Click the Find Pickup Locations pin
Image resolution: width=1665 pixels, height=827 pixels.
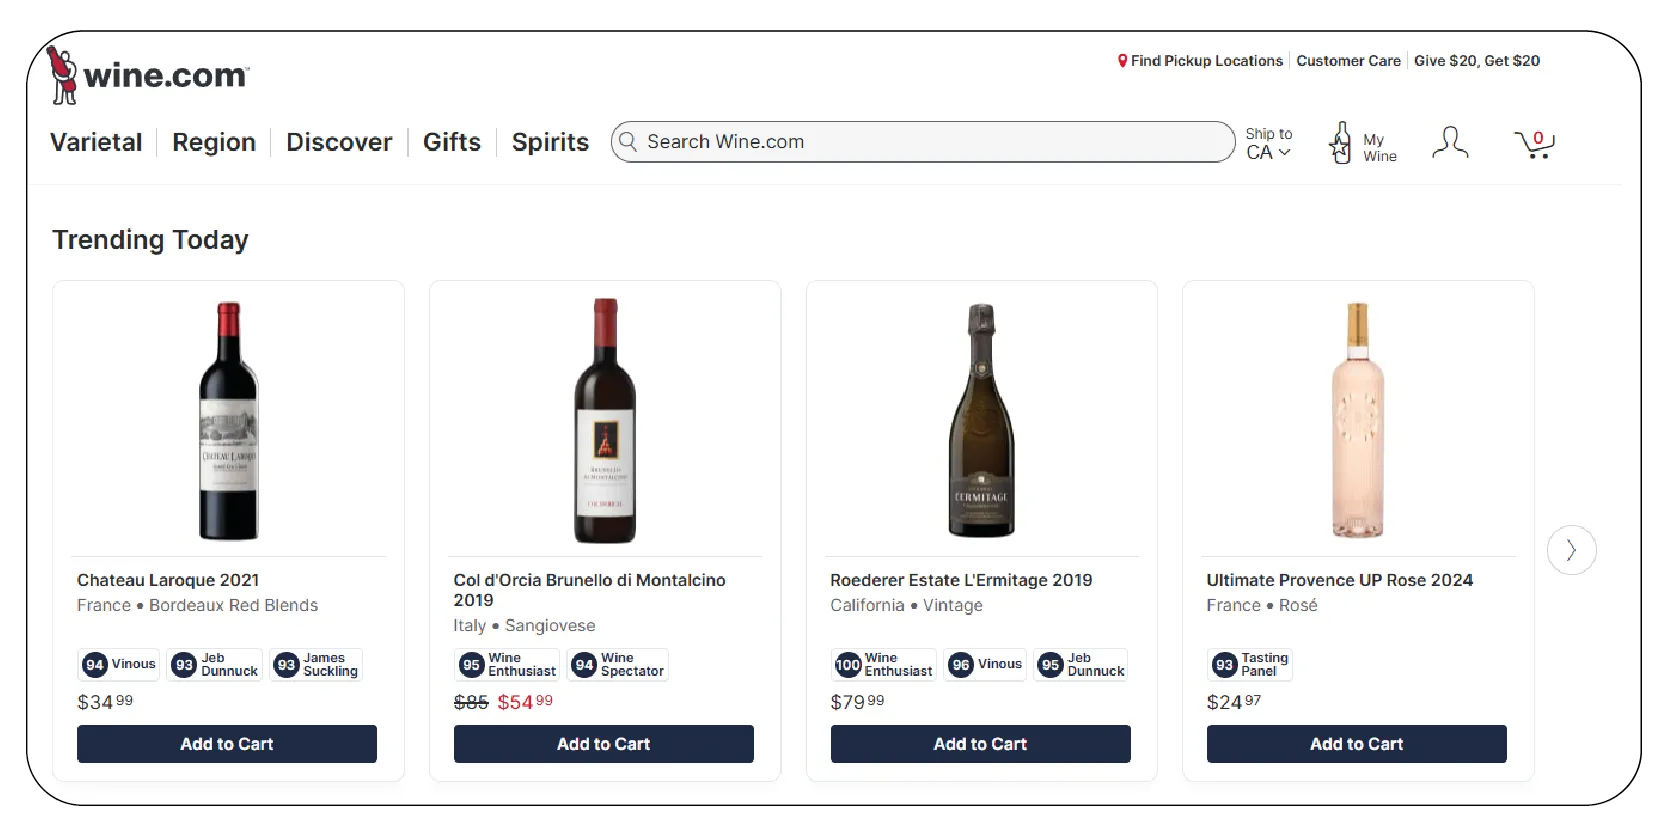pos(1122,61)
